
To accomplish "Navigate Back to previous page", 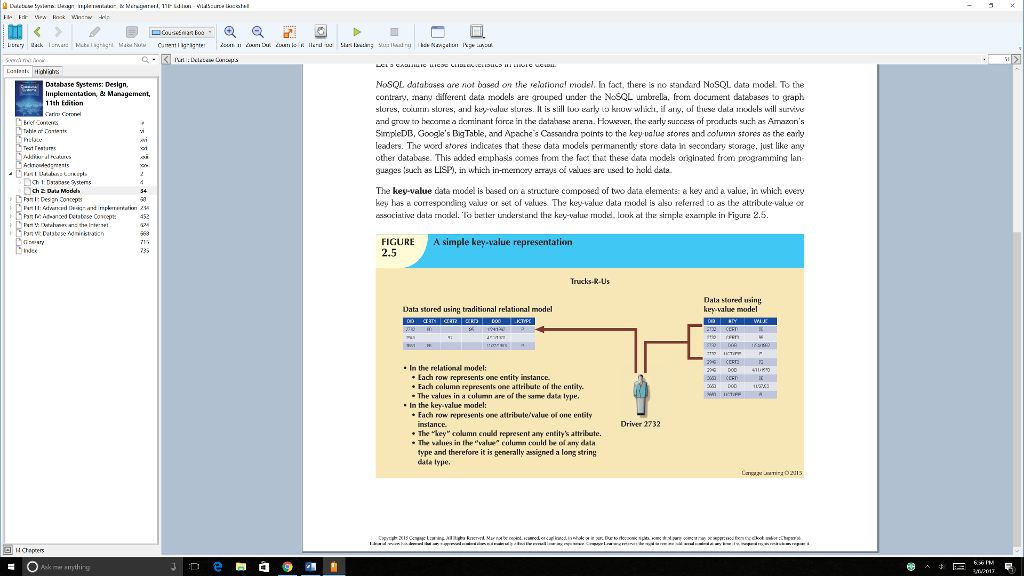I will (37, 32).
